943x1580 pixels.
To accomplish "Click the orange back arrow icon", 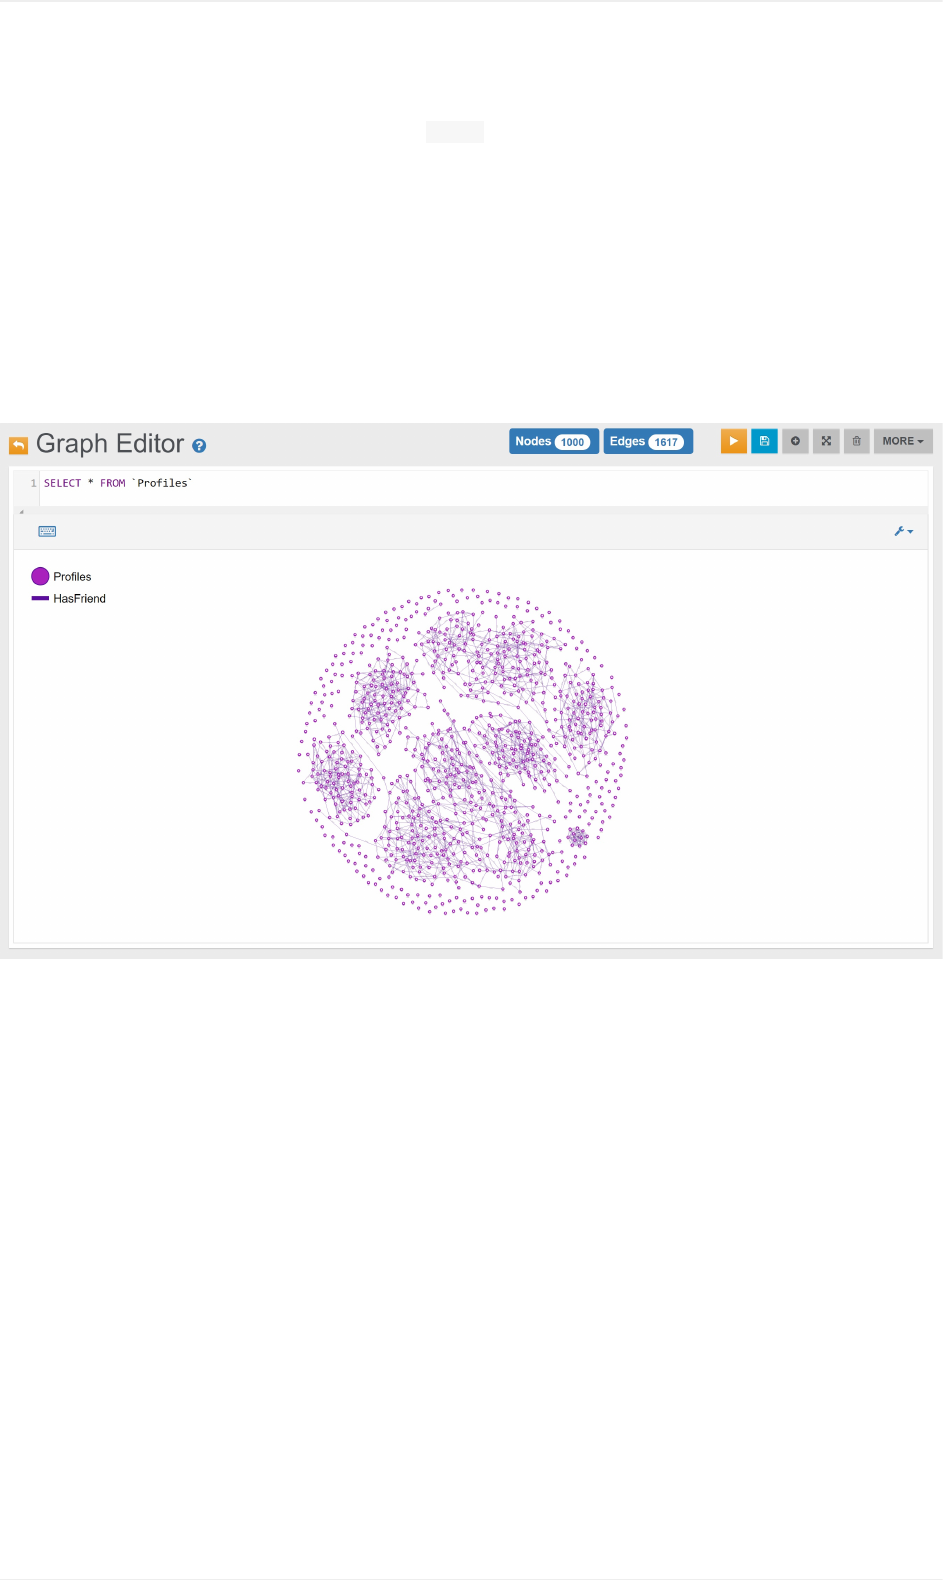I will point(18,445).
